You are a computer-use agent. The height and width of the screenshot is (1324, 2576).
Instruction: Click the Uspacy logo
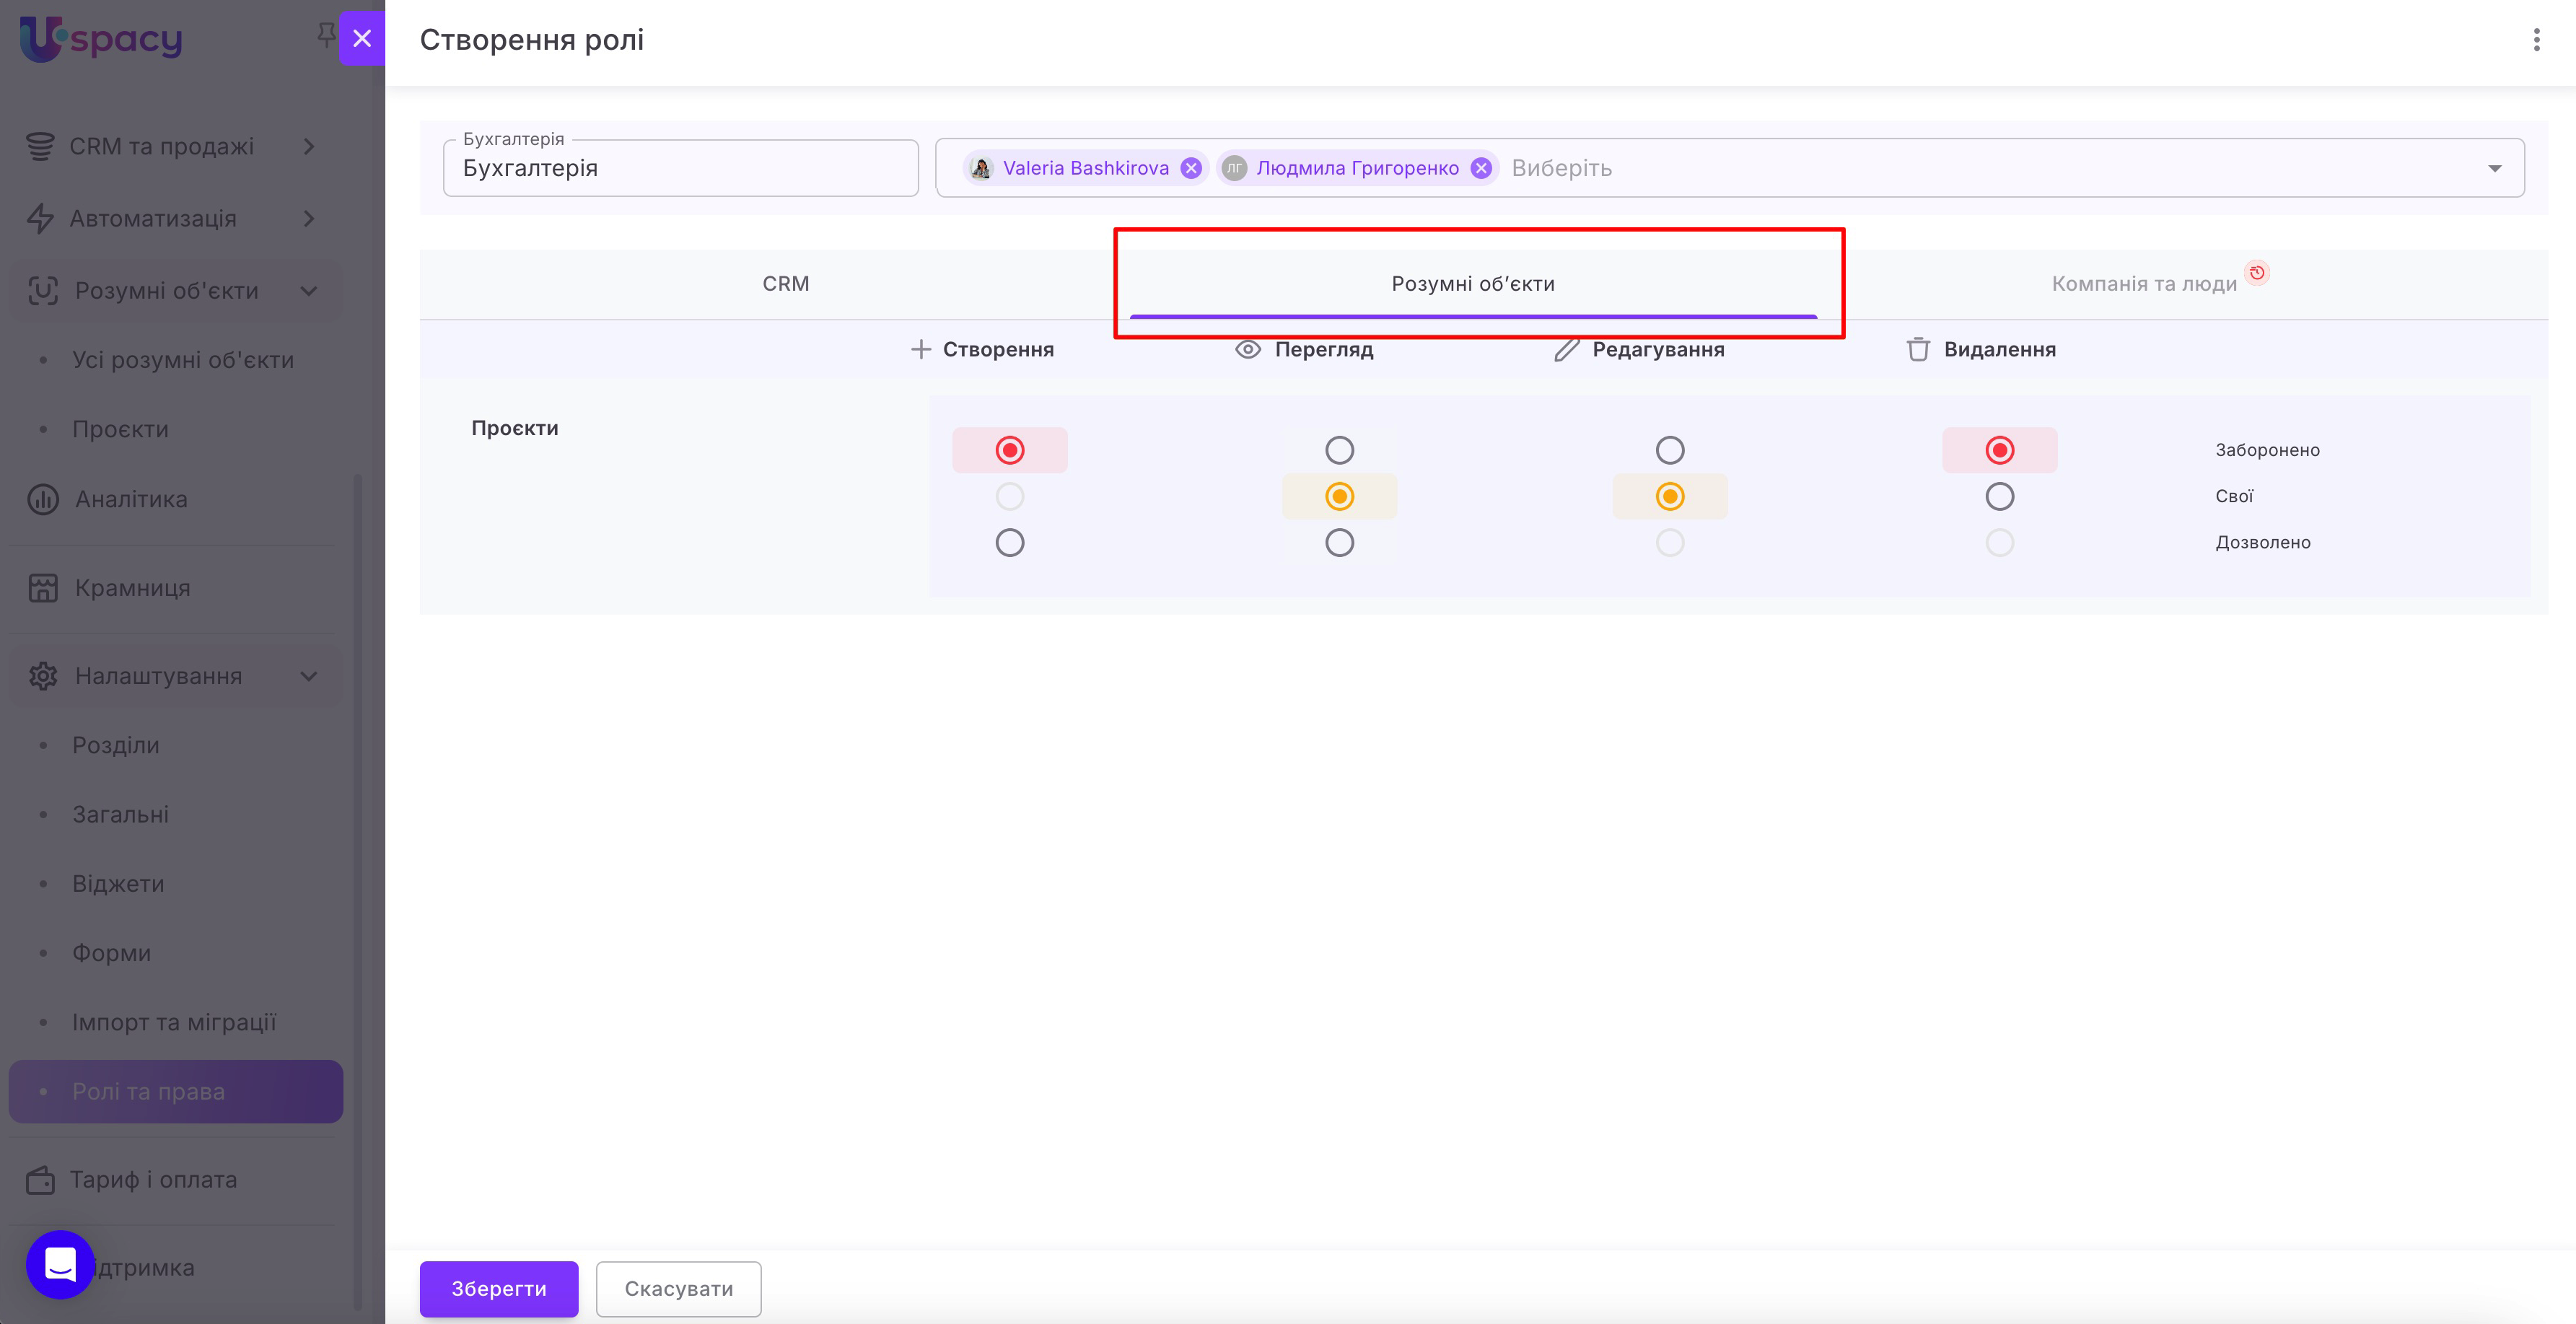[x=100, y=38]
